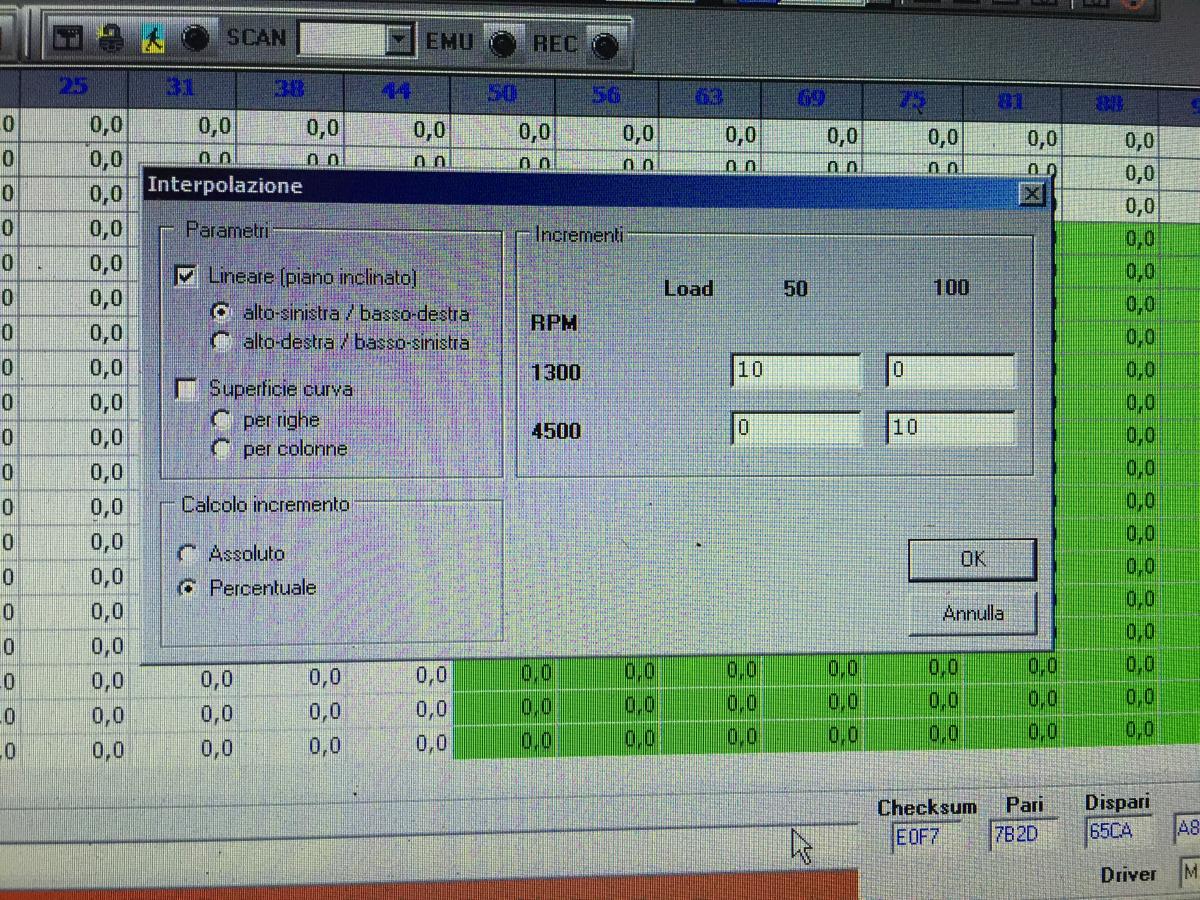
Task: Click the Load label in Incrementi
Action: [x=688, y=289]
